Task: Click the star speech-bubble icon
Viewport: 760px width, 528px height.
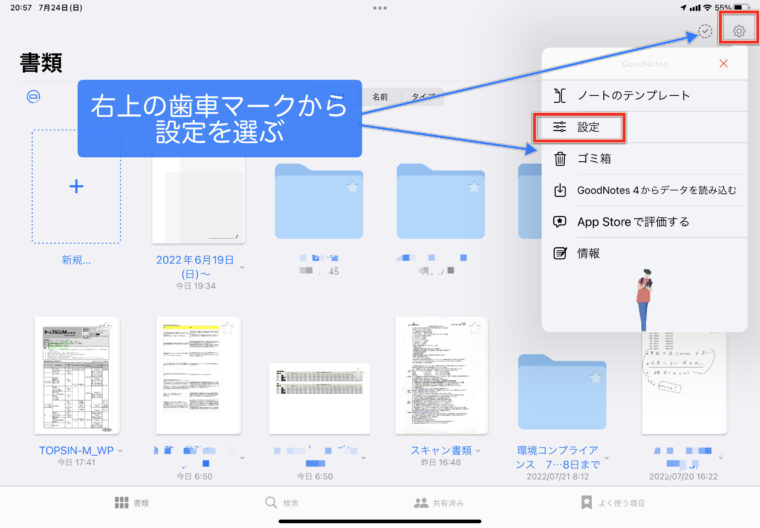Action: [560, 222]
